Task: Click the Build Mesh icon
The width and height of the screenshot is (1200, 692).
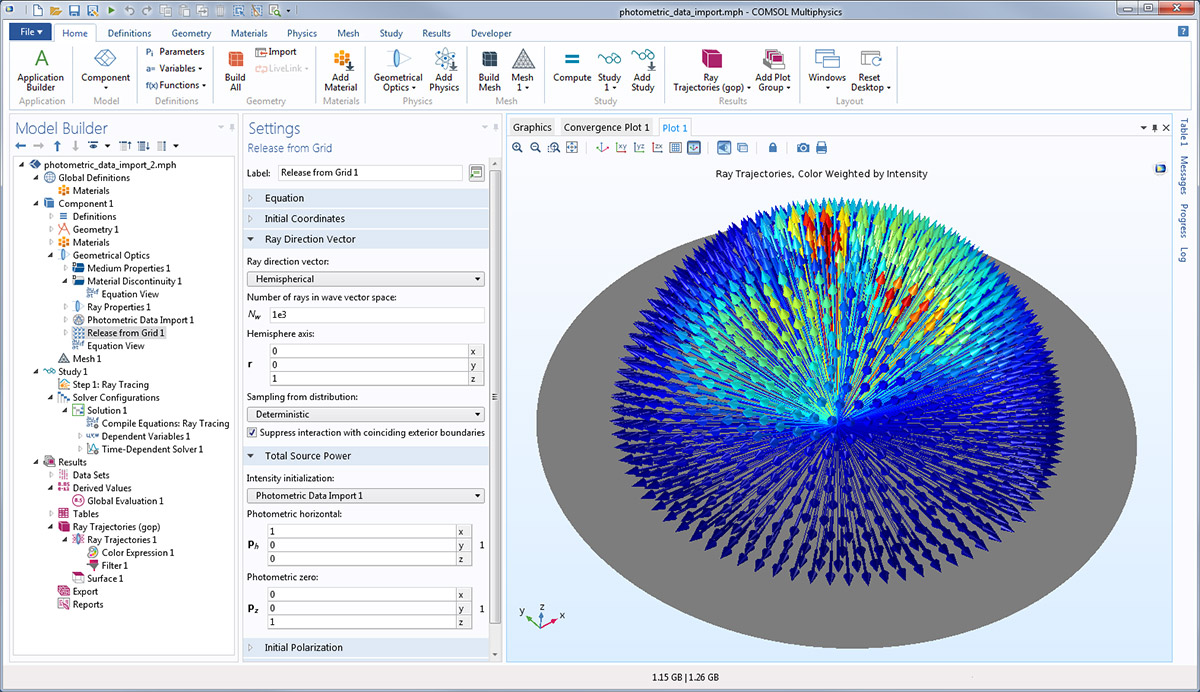Action: pos(489,68)
